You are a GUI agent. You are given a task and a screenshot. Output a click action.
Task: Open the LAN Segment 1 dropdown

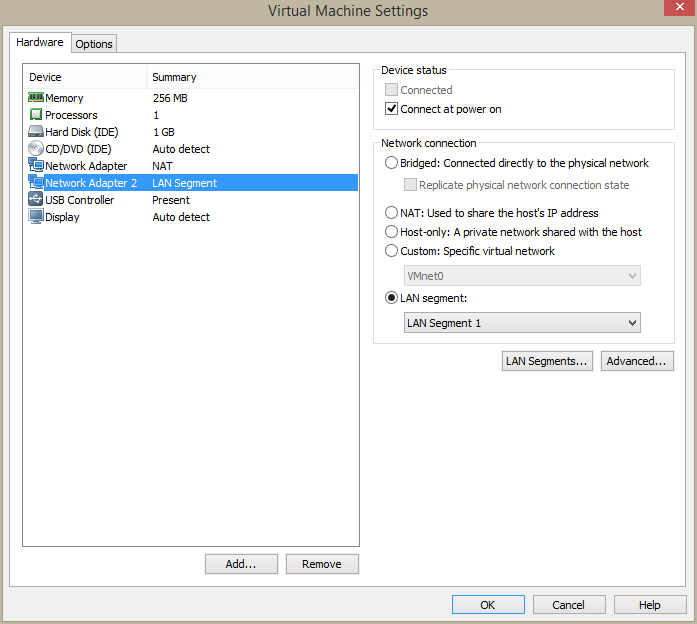click(521, 323)
